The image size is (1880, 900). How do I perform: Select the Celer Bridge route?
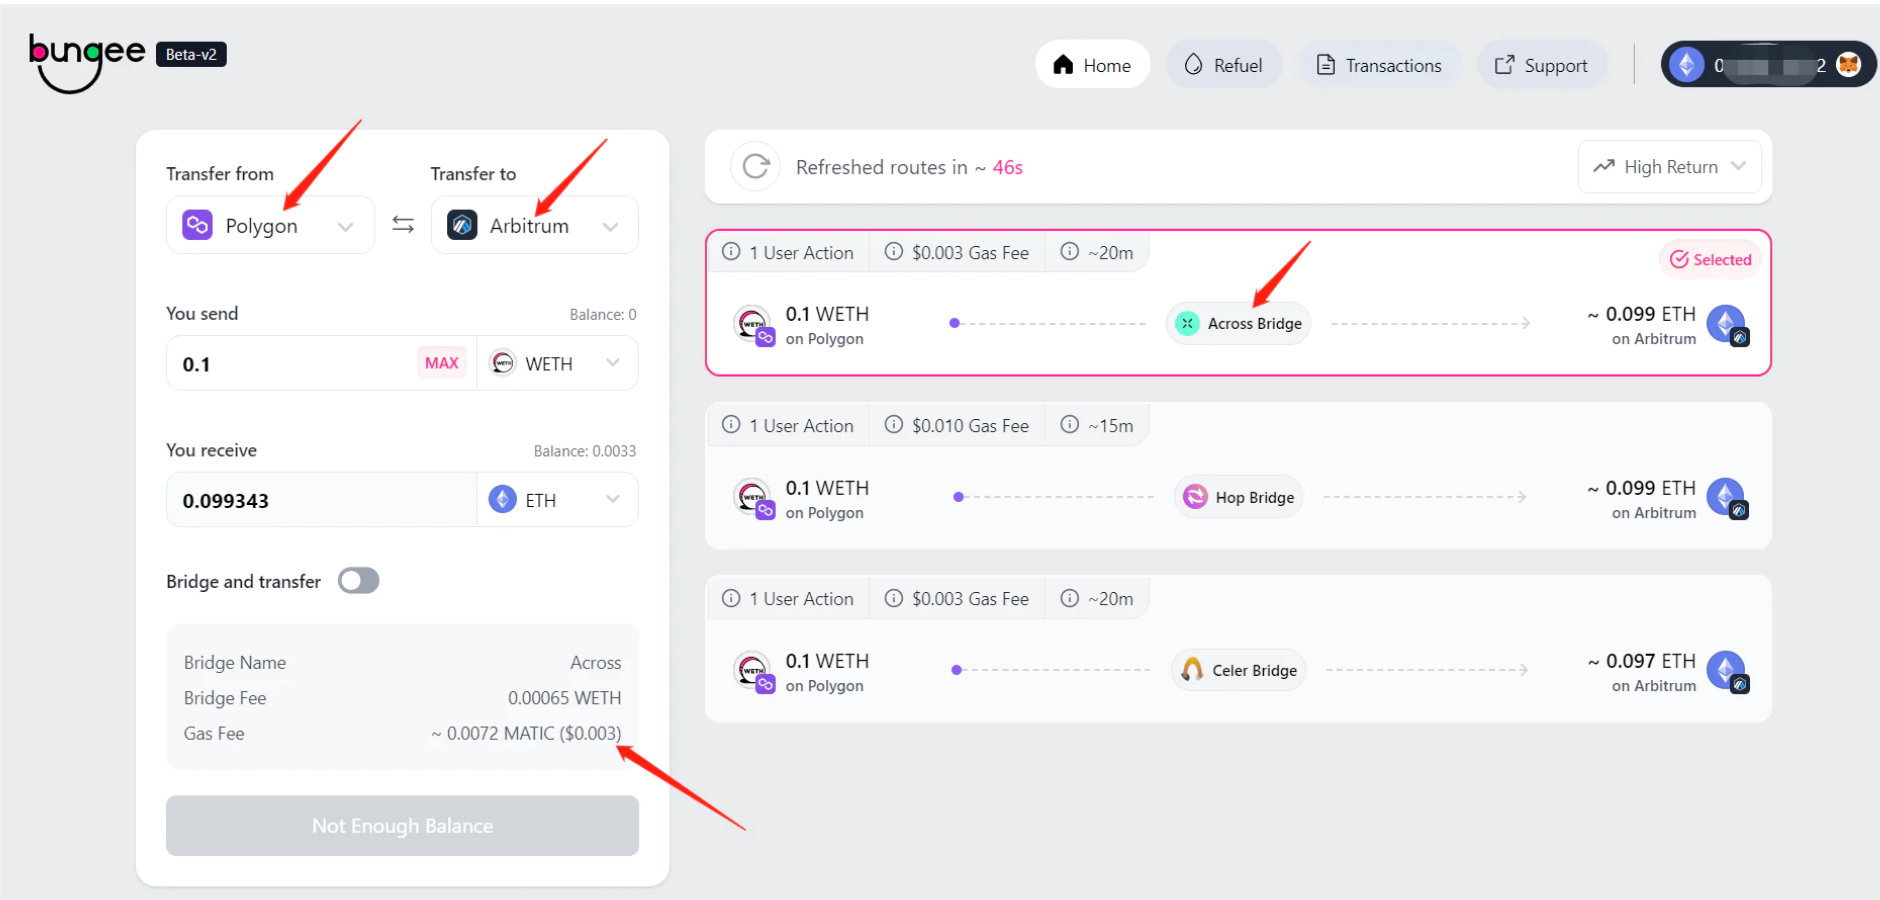click(1238, 649)
